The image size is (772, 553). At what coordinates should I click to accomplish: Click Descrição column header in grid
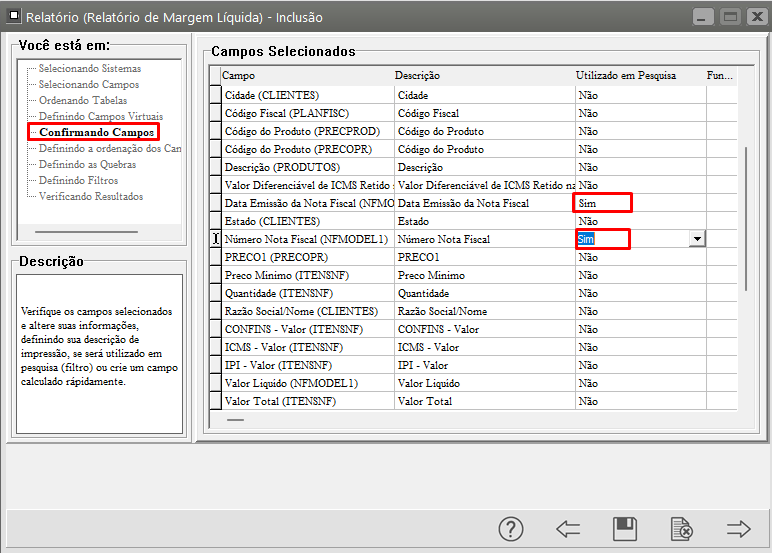[x=417, y=75]
